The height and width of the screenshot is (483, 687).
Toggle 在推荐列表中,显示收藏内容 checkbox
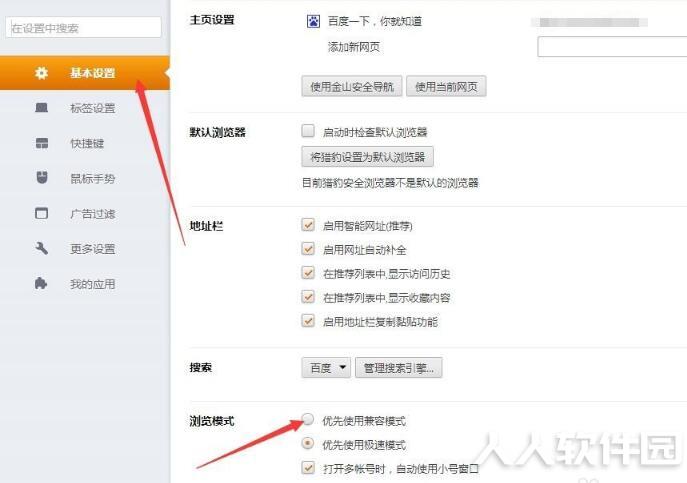coord(308,297)
